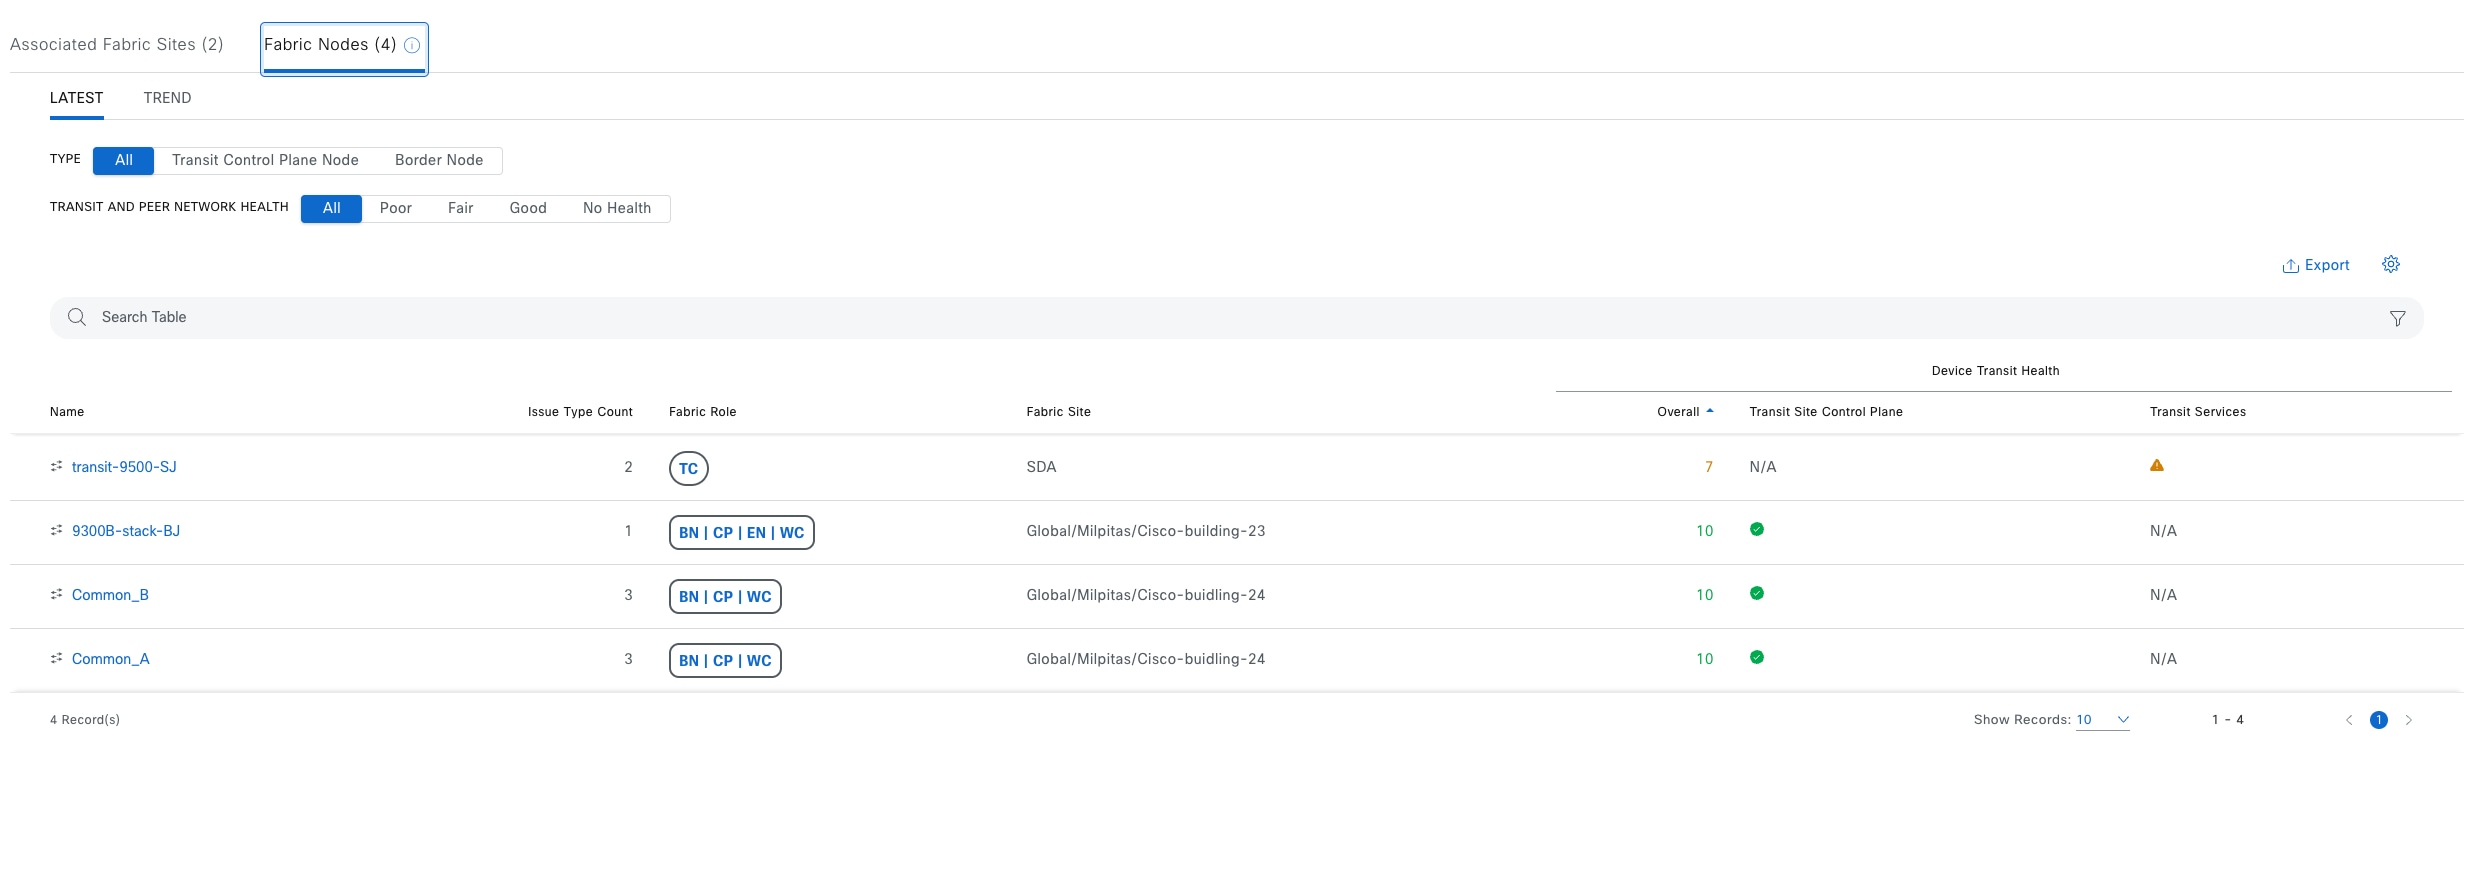2483x893 pixels.
Task: Go to next page arrow
Action: coord(2408,720)
